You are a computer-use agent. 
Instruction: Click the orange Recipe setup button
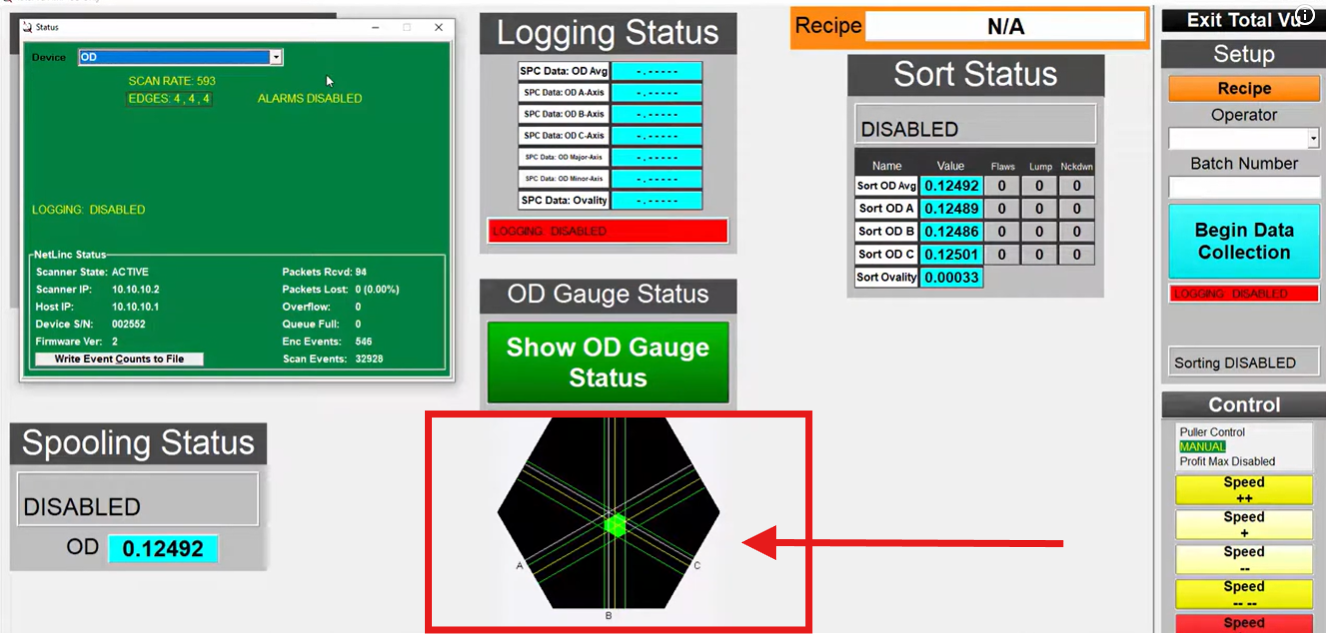click(1244, 89)
